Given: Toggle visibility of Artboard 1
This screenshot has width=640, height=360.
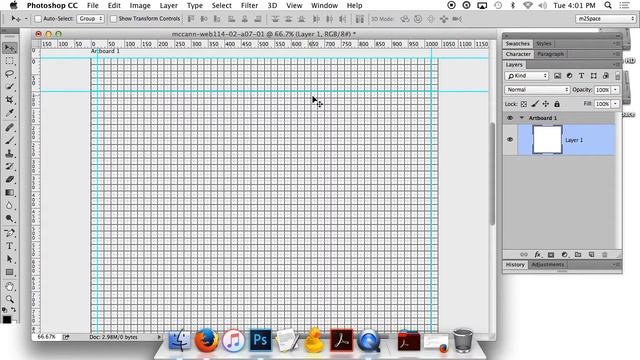Looking at the screenshot, I should (510, 118).
